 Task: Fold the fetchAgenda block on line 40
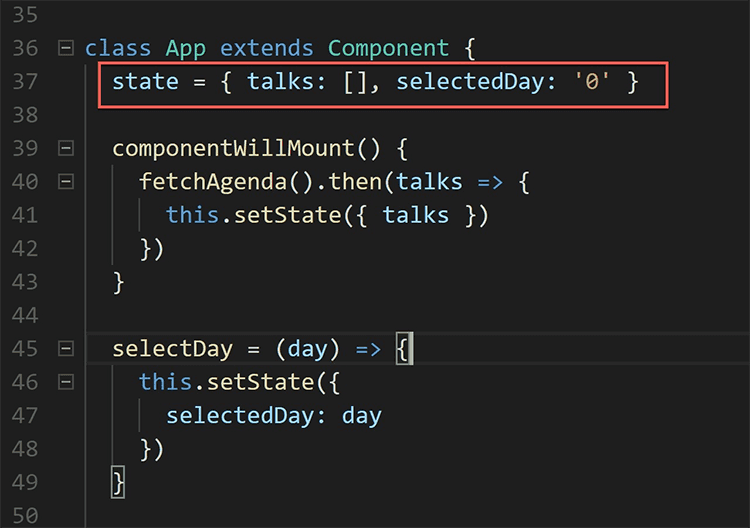(66, 182)
